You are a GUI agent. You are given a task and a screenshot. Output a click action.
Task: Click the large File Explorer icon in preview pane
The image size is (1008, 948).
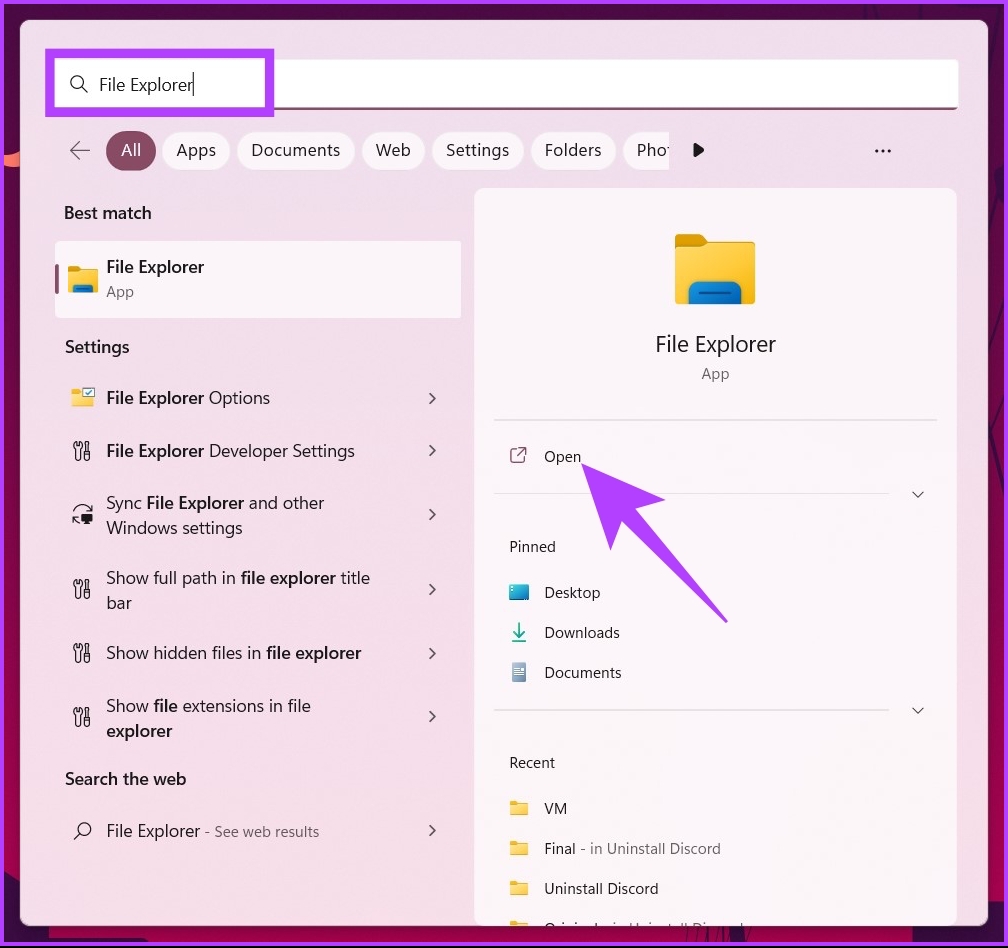click(x=715, y=270)
